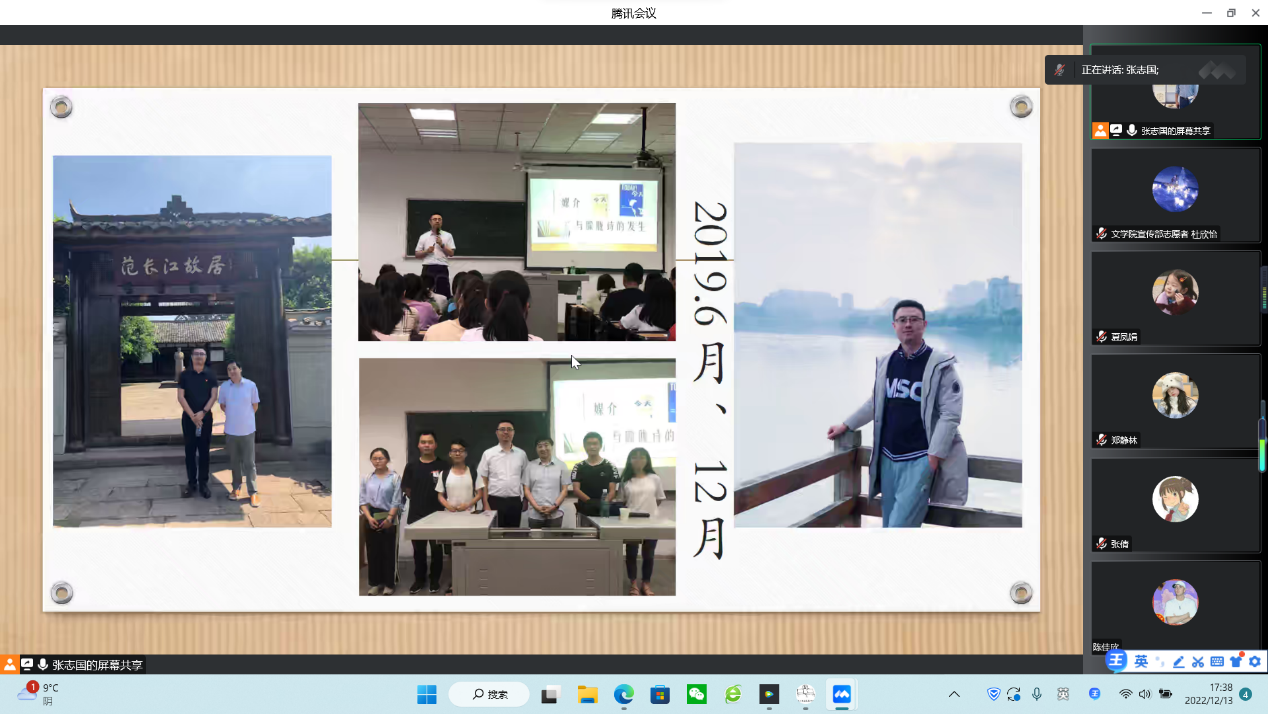This screenshot has width=1268, height=714.
Task: Click the taskbar search box
Action: pyautogui.click(x=489, y=694)
